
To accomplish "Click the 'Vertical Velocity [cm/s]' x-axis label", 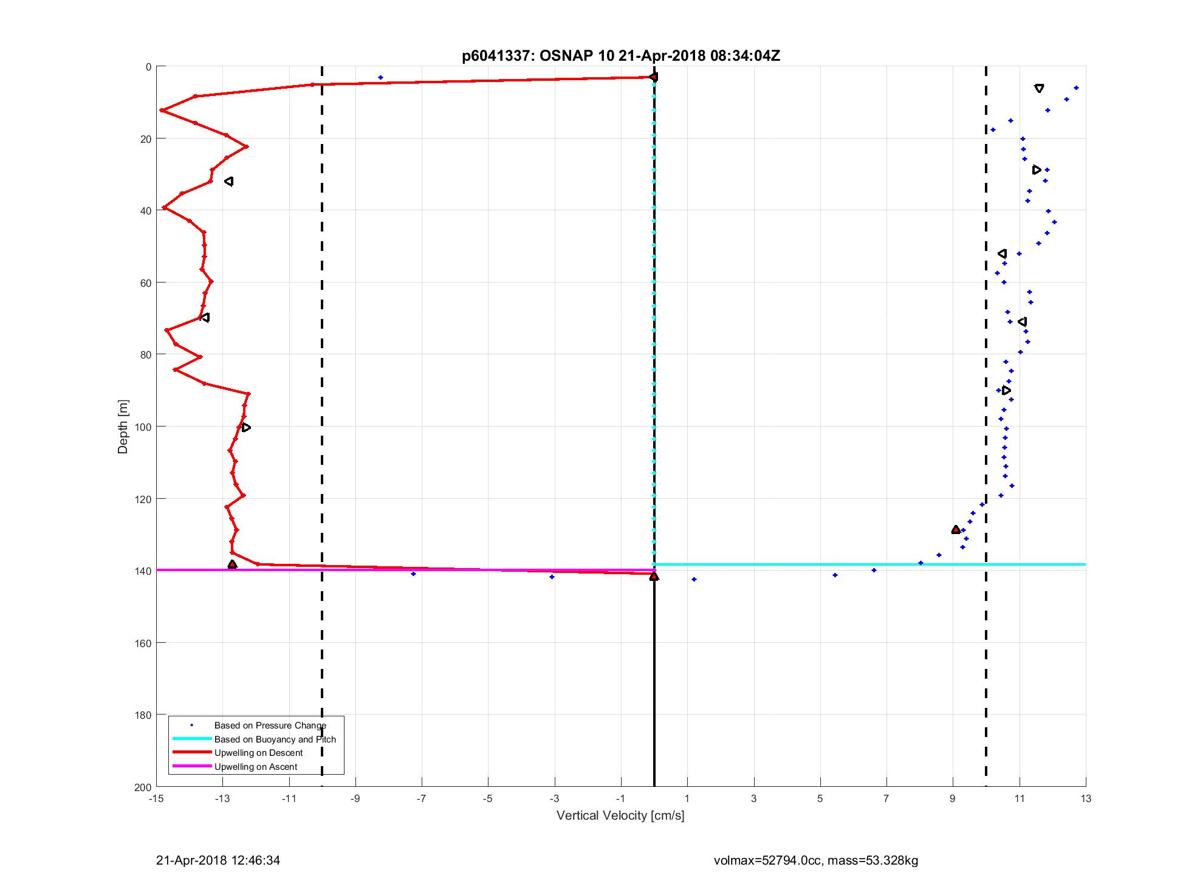I will pos(620,816).
